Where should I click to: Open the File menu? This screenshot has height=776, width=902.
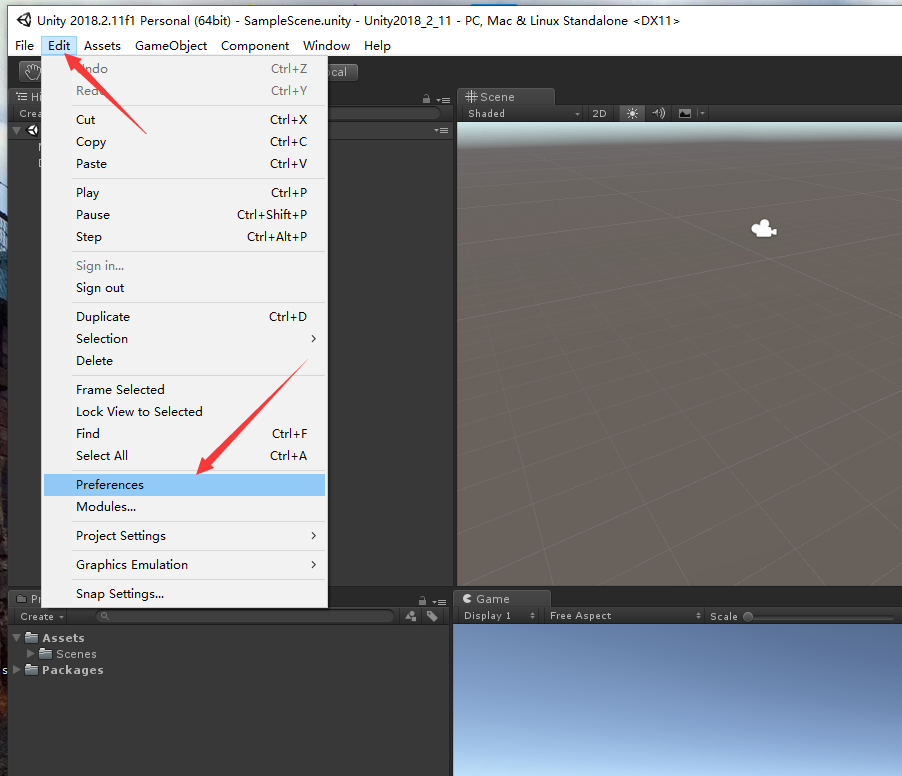coord(24,45)
